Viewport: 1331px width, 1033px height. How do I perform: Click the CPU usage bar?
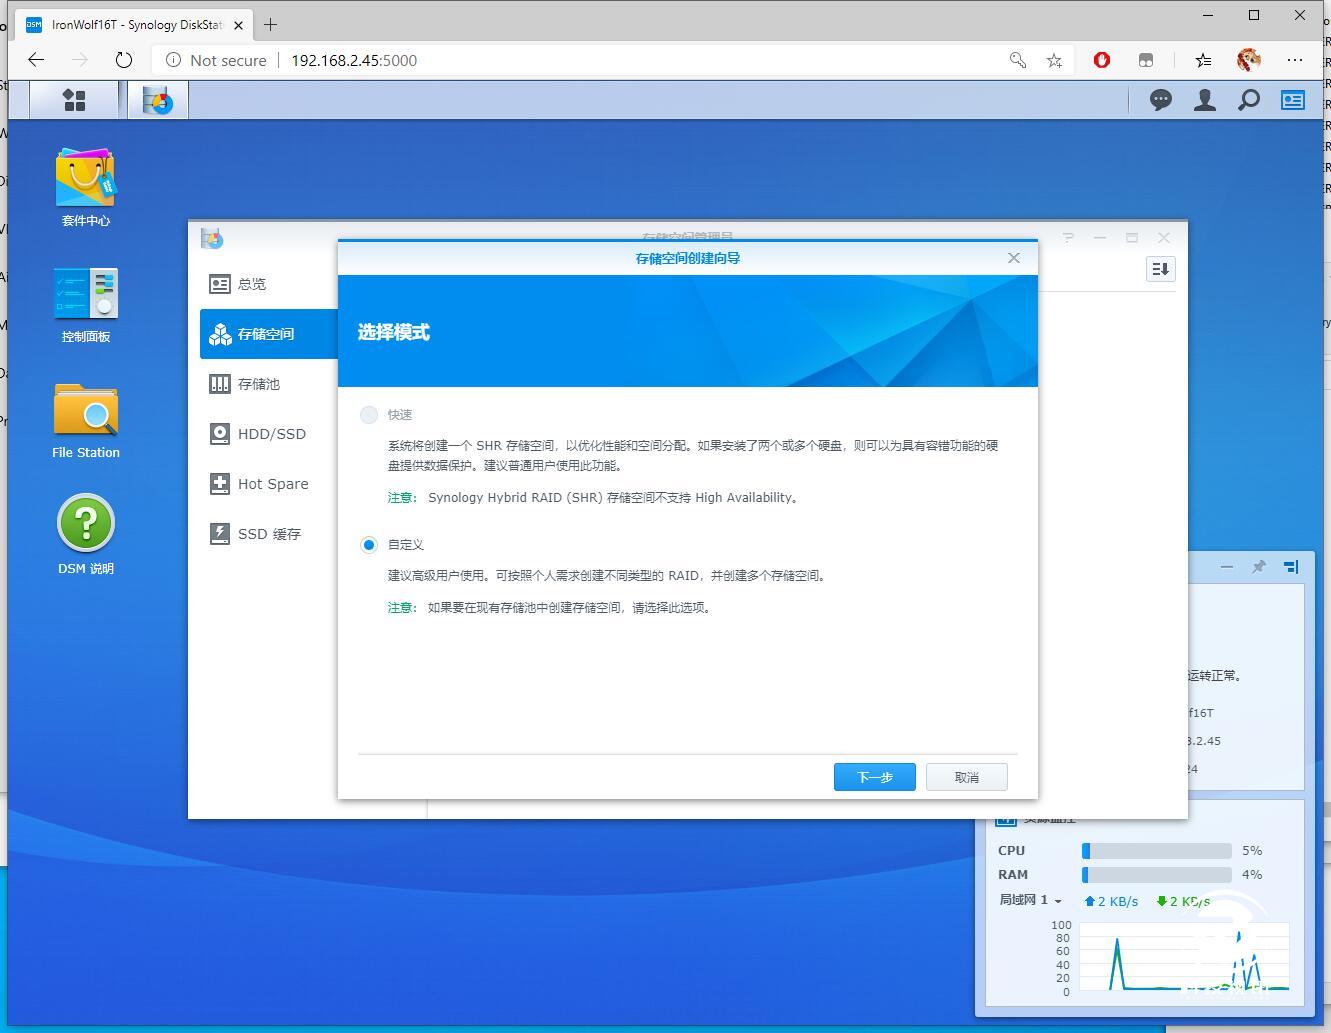pos(1157,851)
